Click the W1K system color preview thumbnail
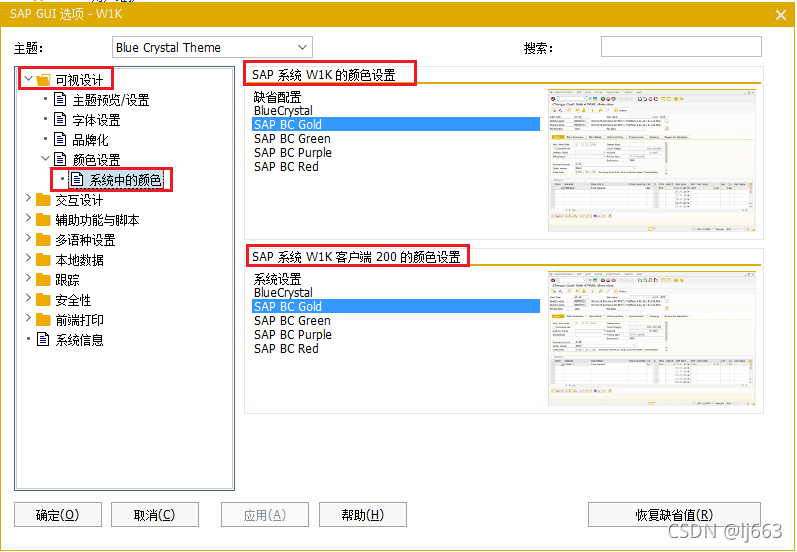 652,160
